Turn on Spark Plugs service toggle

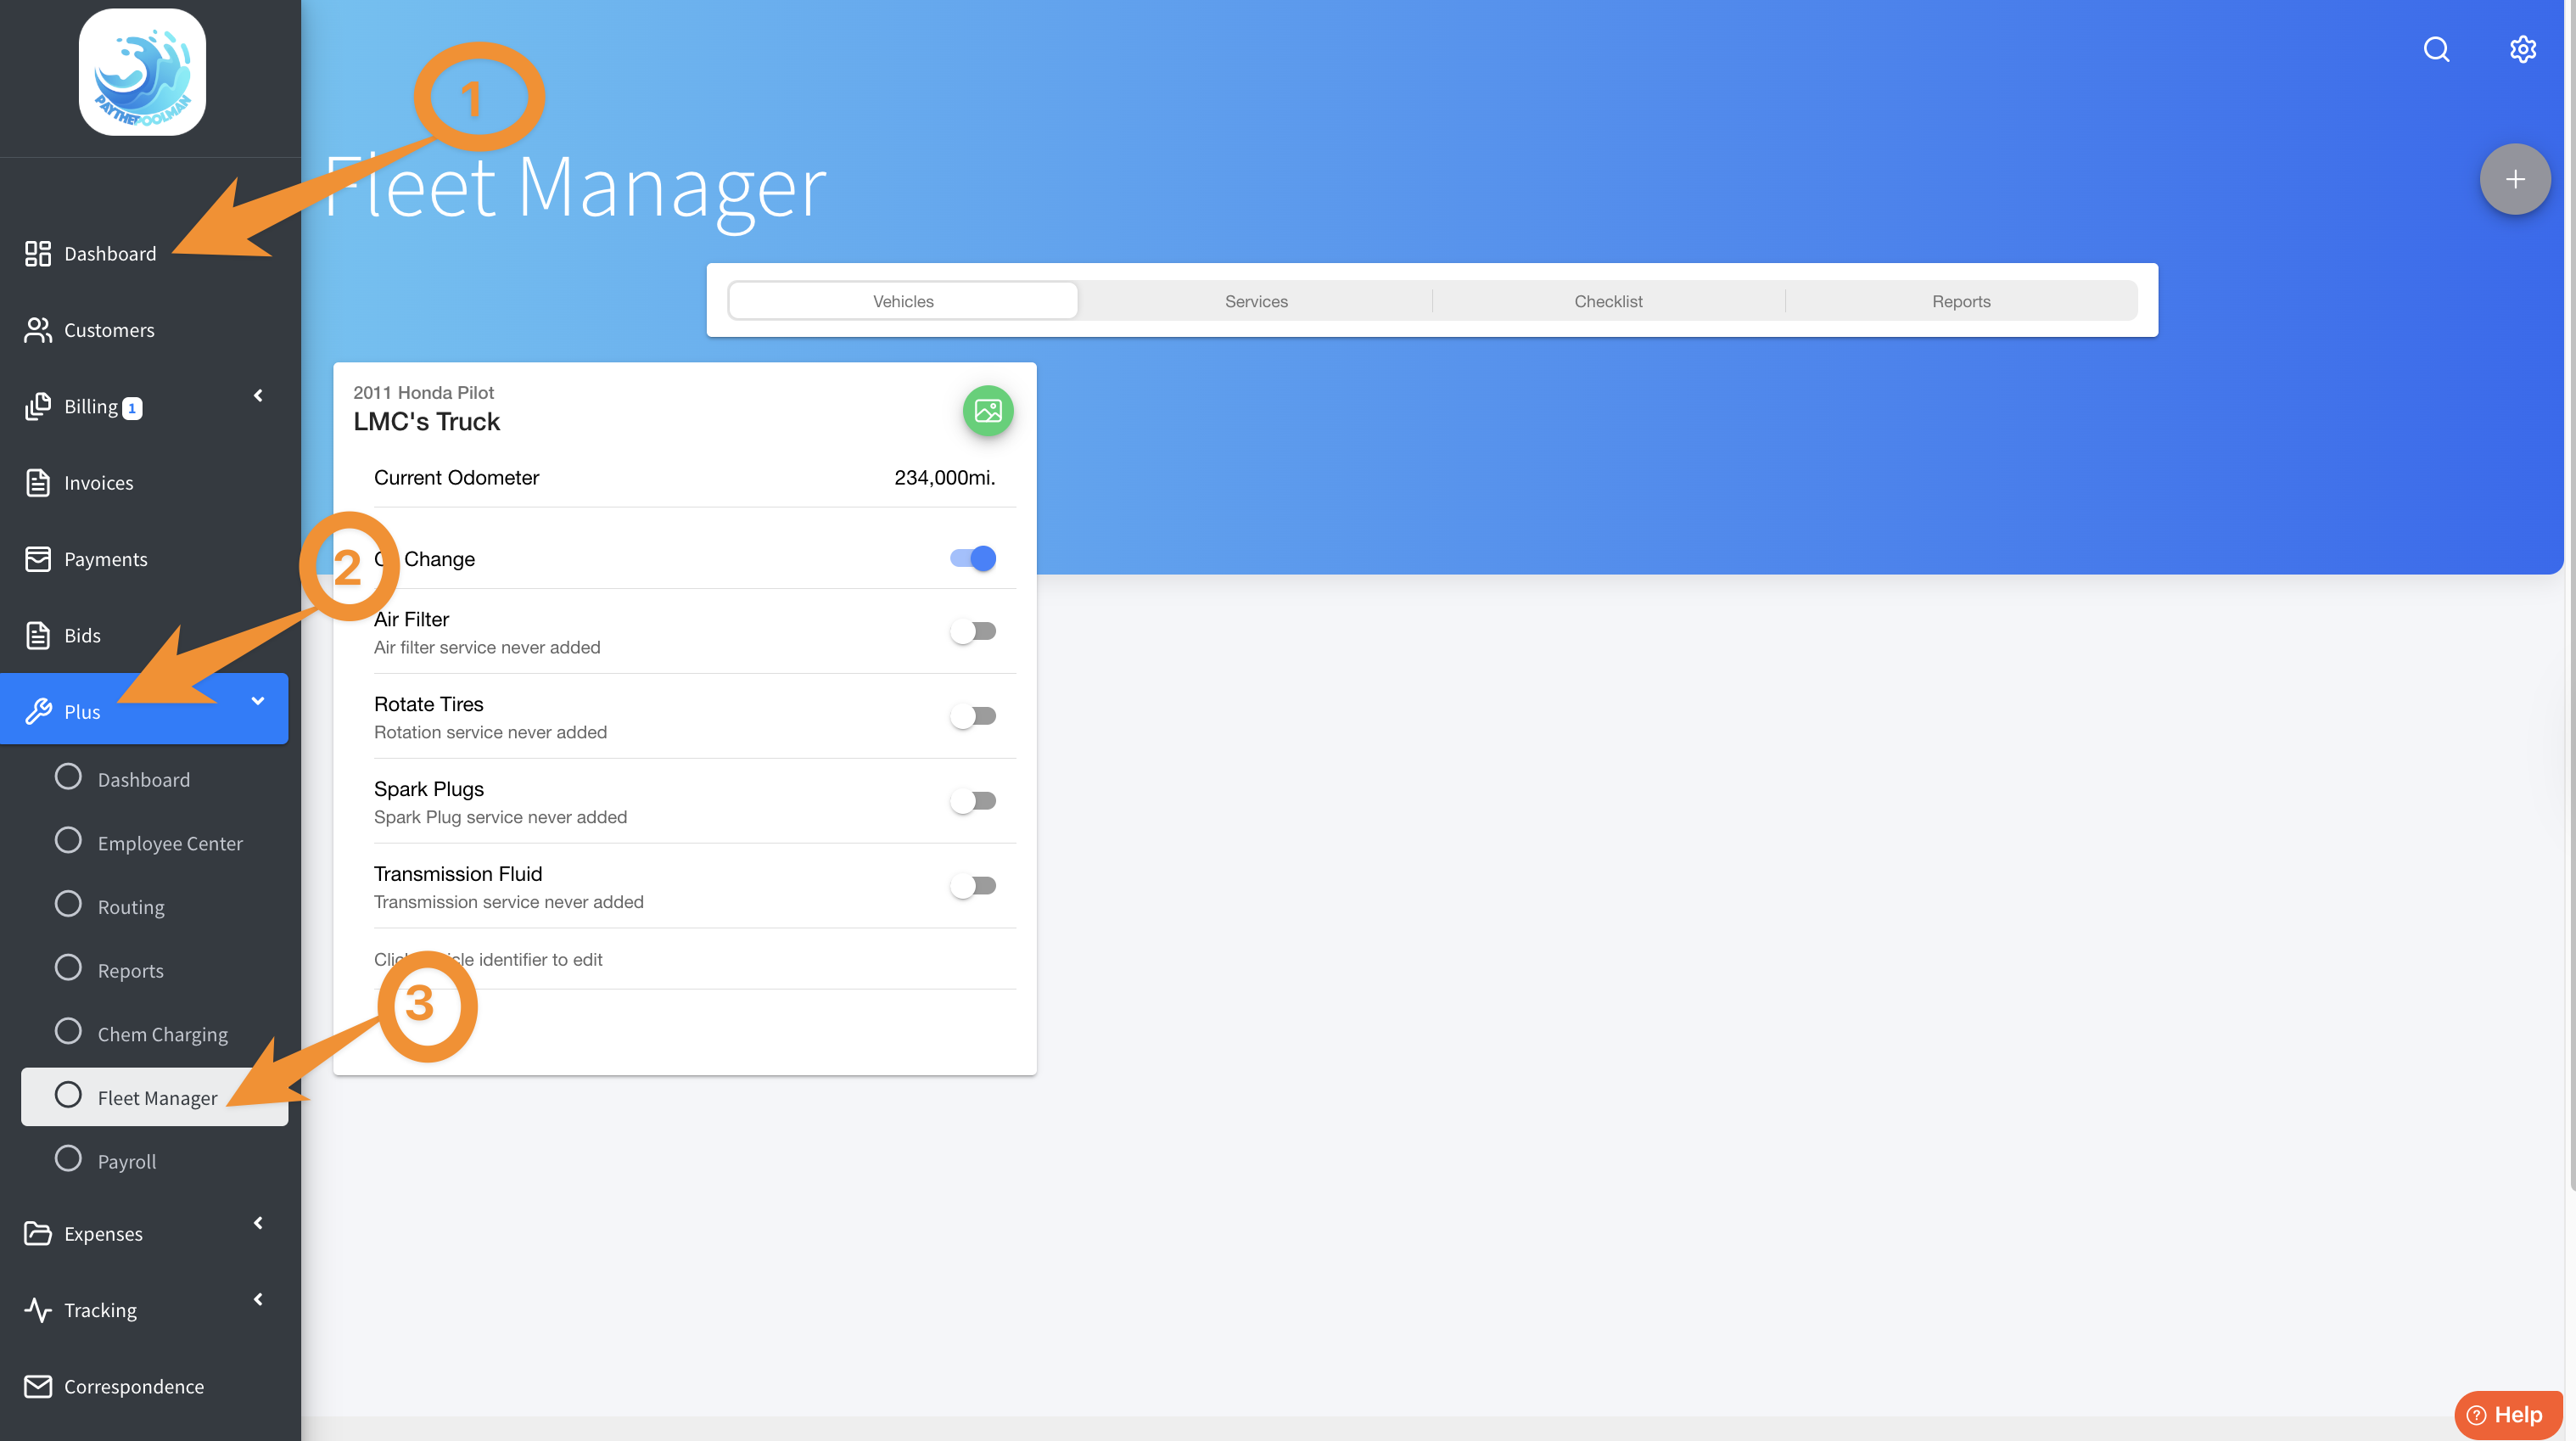coord(972,801)
